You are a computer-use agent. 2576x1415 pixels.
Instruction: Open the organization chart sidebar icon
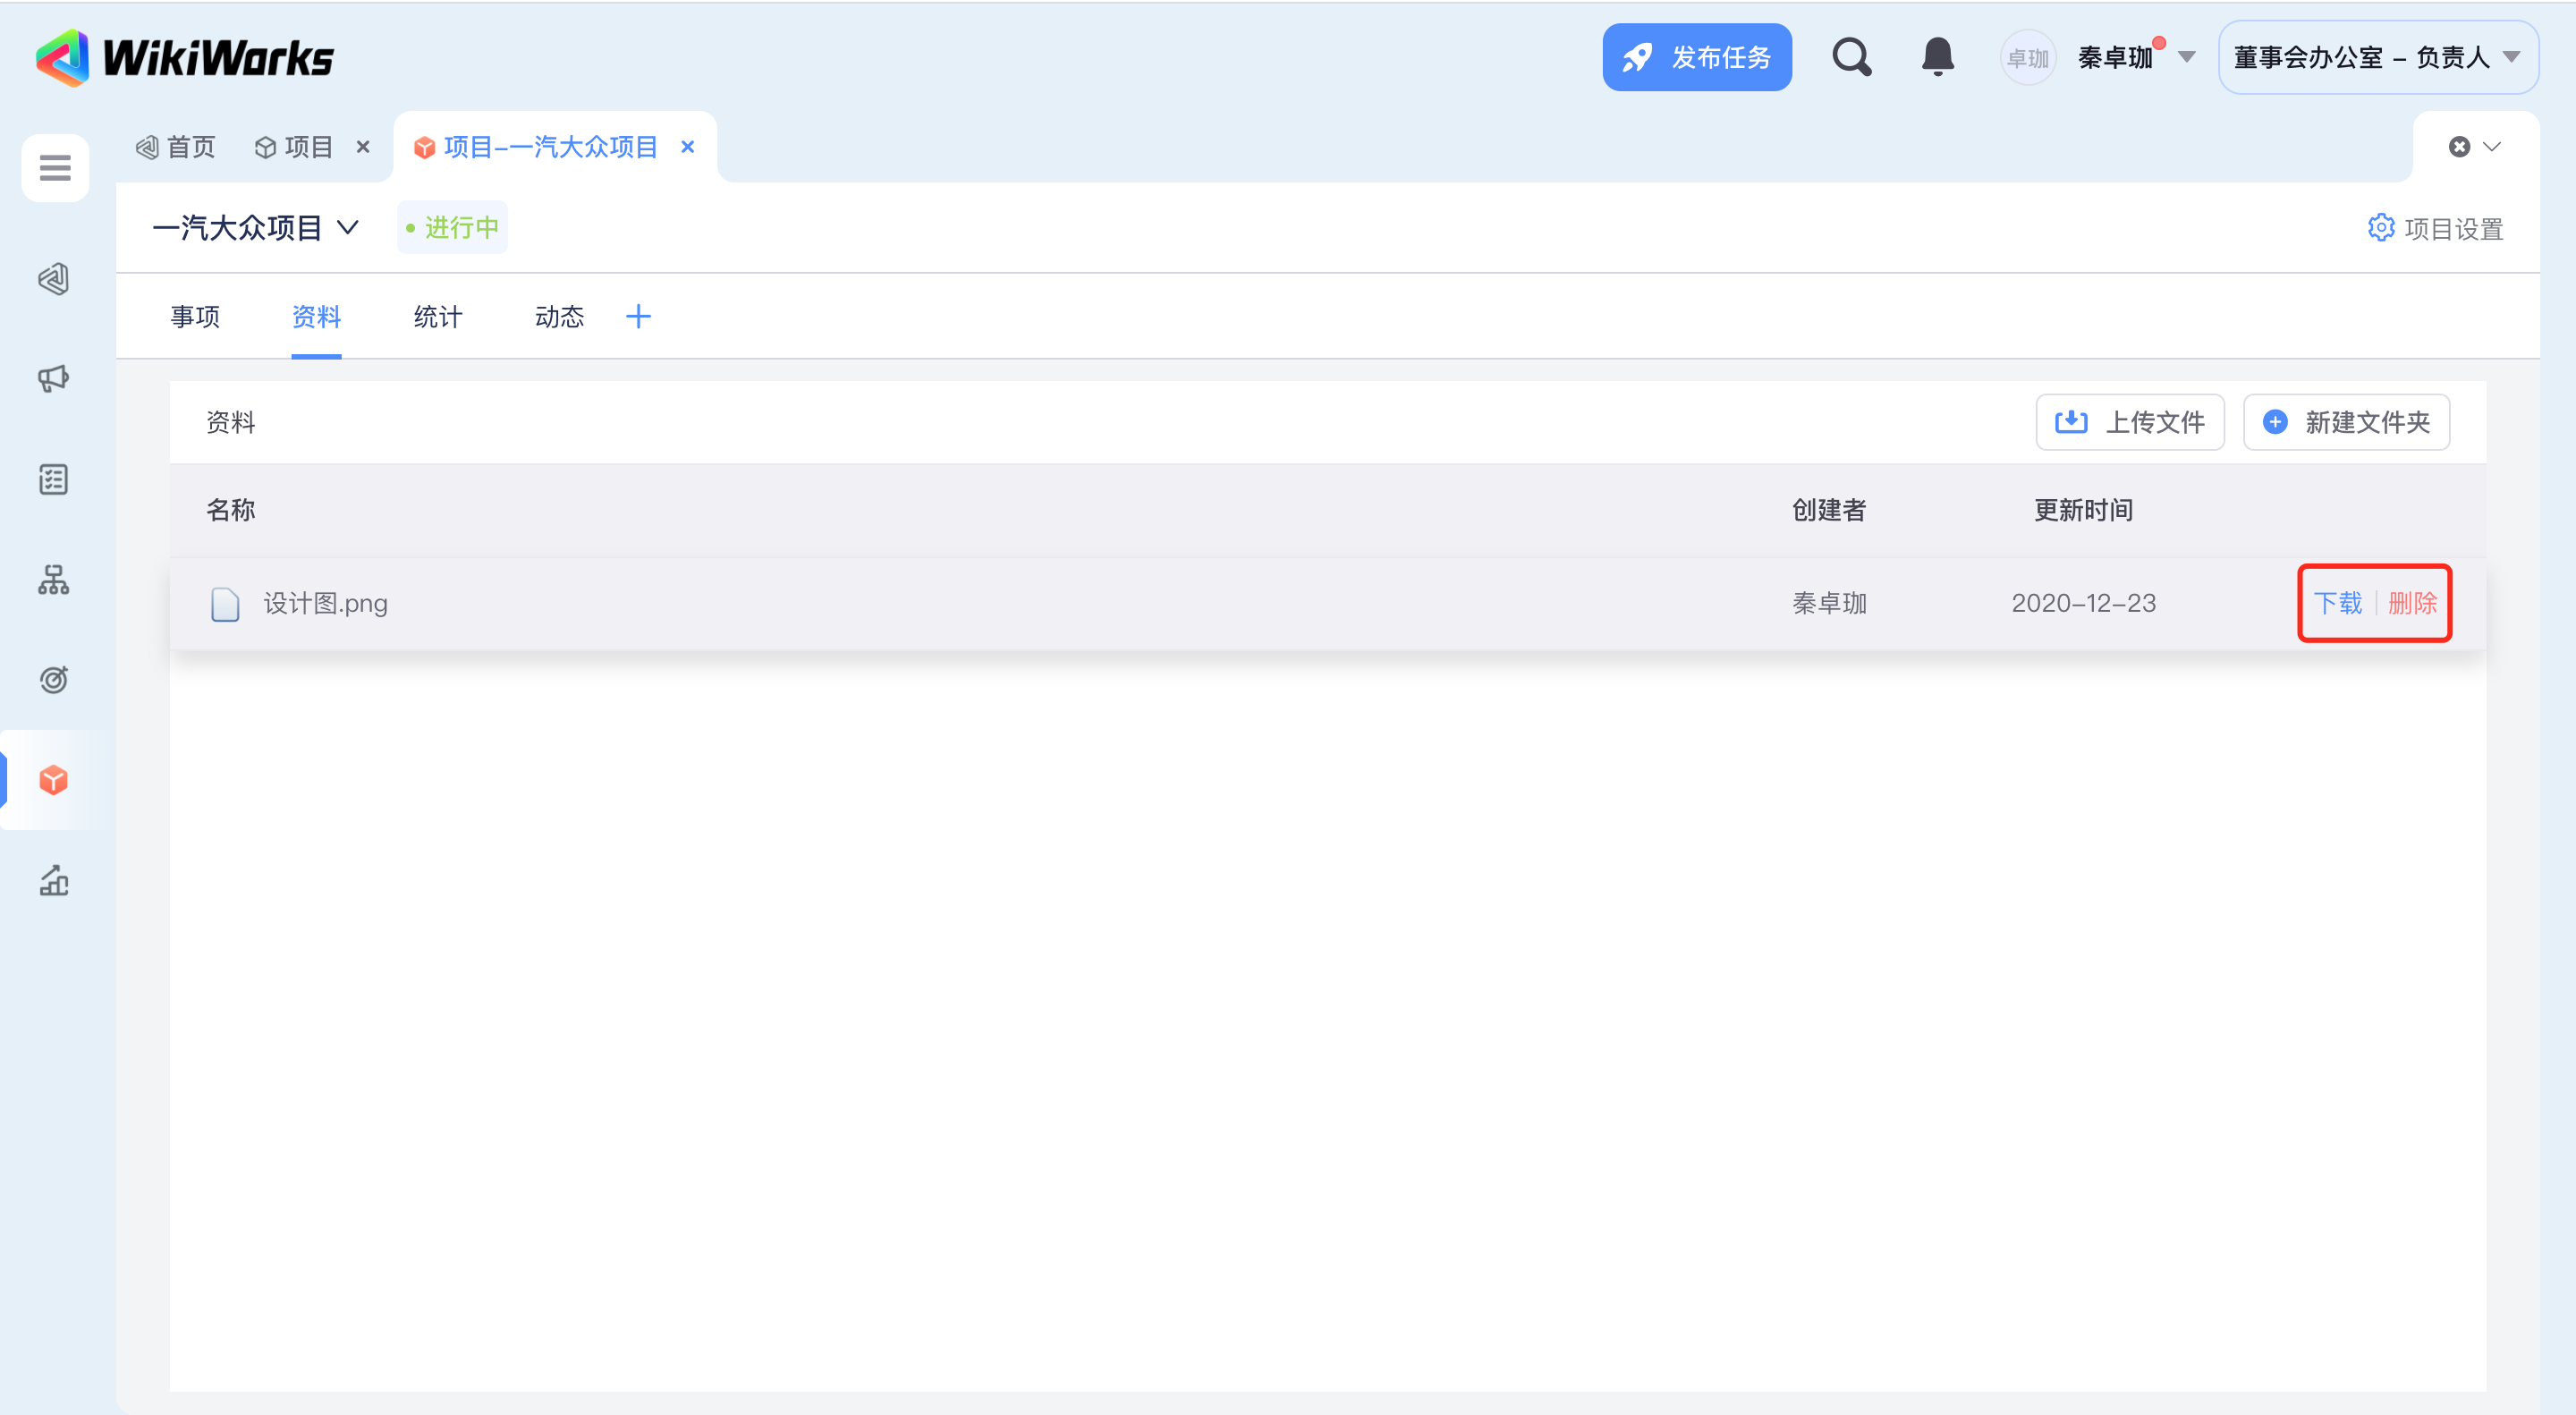[54, 580]
